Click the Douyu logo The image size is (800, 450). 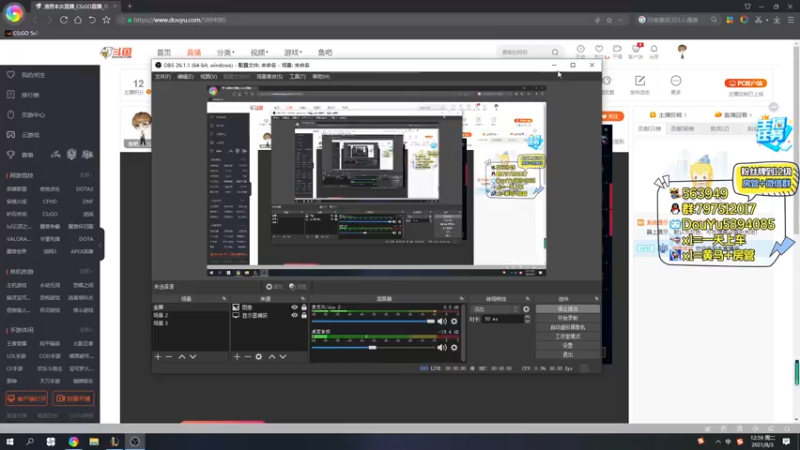point(116,52)
